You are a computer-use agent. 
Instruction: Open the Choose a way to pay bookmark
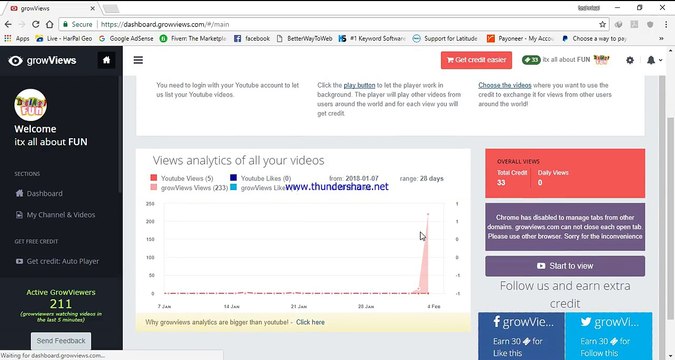(594, 38)
